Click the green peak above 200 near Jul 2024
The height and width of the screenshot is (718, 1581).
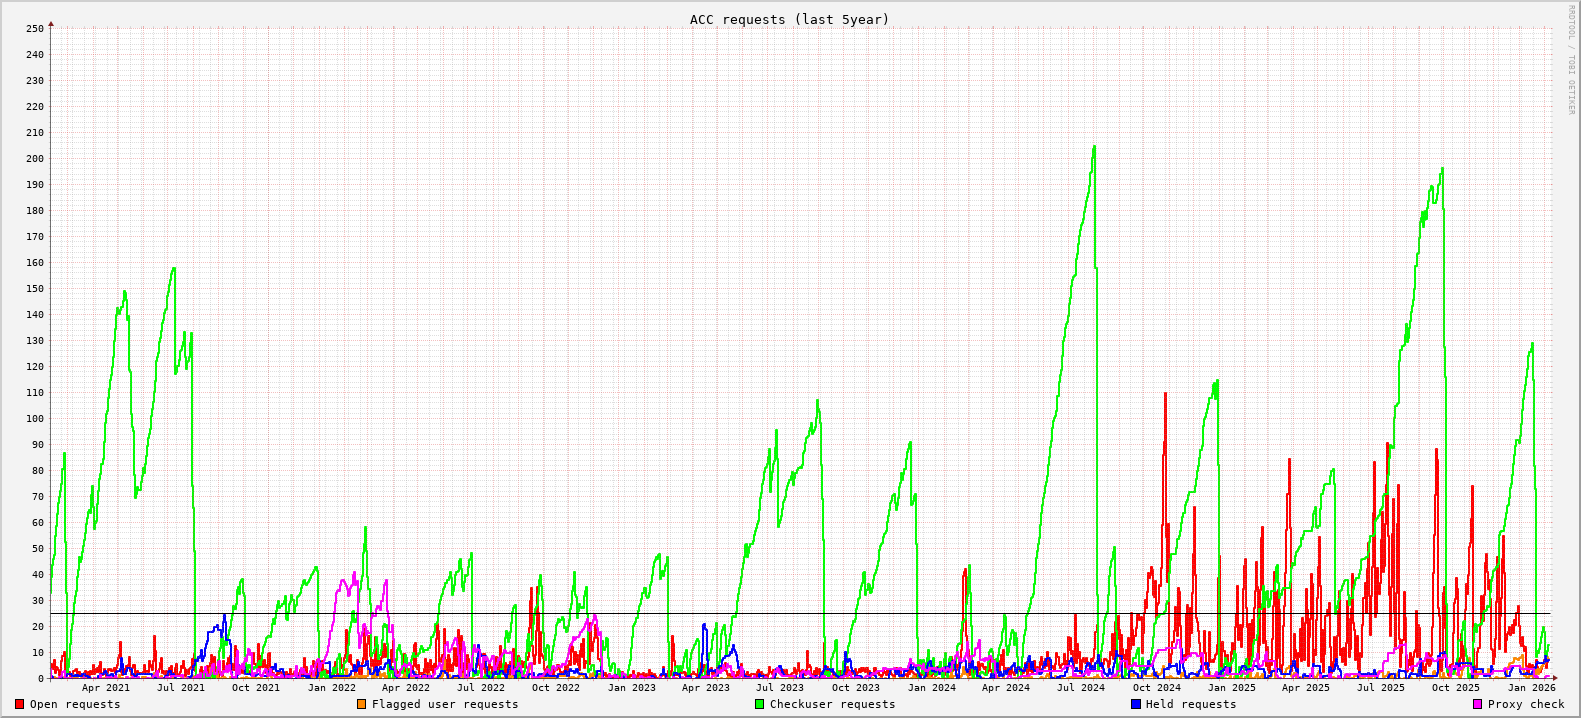(x=1094, y=148)
